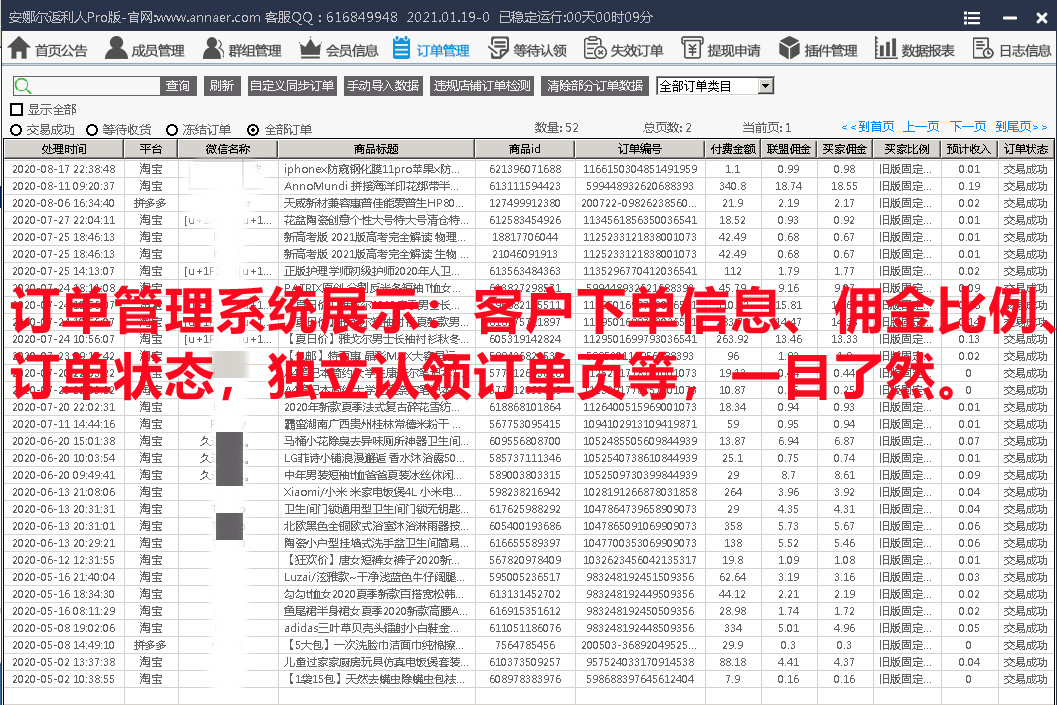Close the application window
The image size is (1057, 705).
pos(1041,18)
